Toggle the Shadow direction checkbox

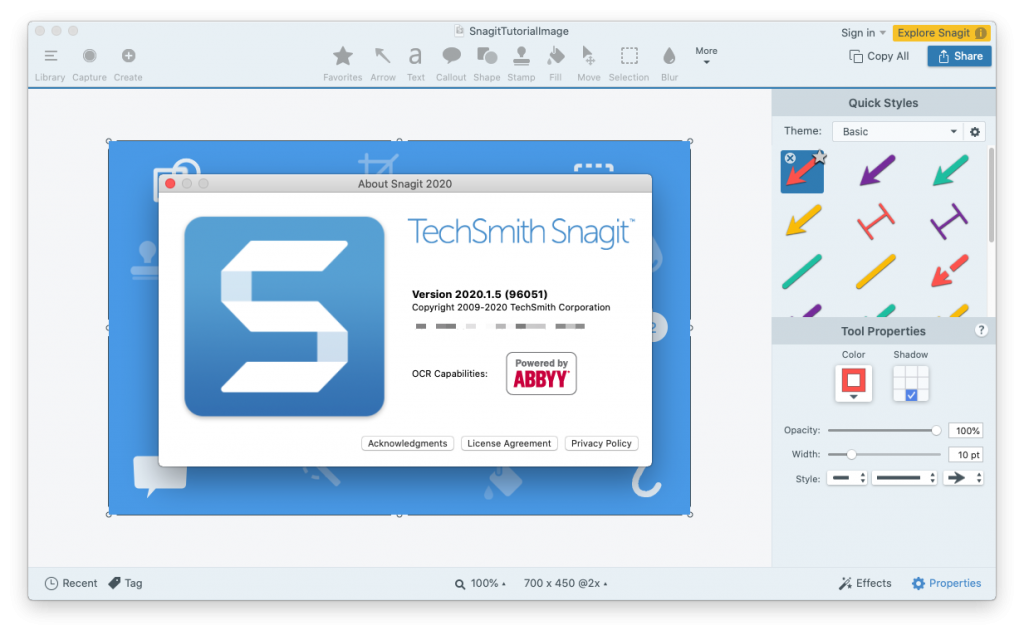click(x=912, y=395)
